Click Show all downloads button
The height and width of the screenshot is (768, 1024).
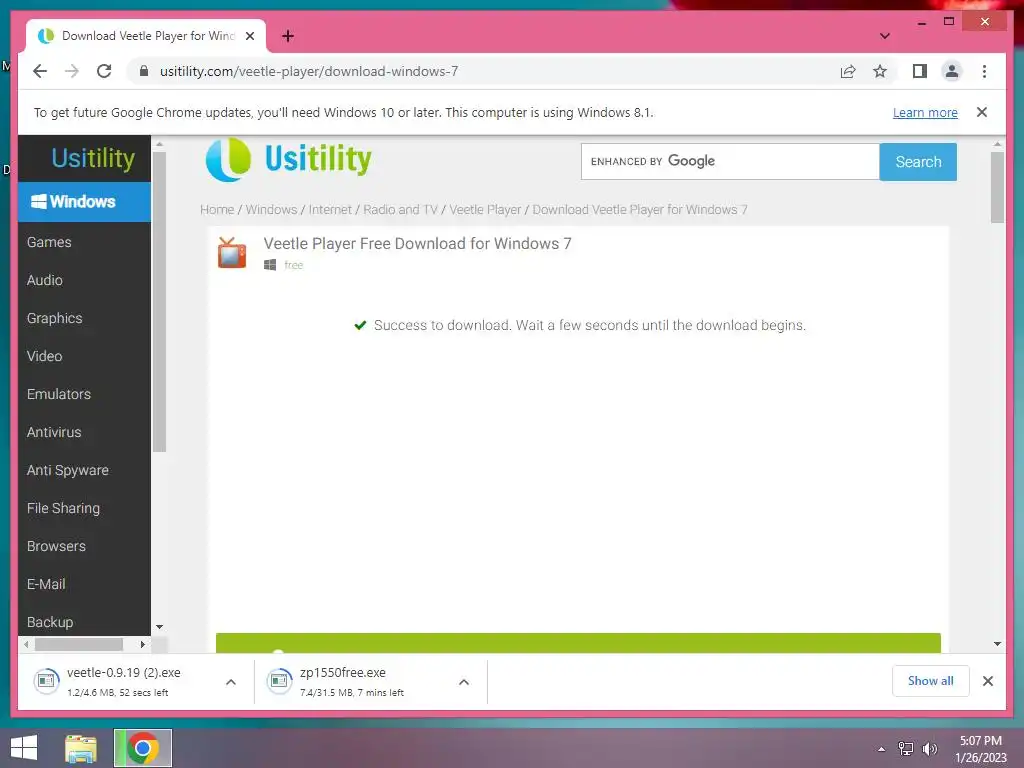pos(930,681)
